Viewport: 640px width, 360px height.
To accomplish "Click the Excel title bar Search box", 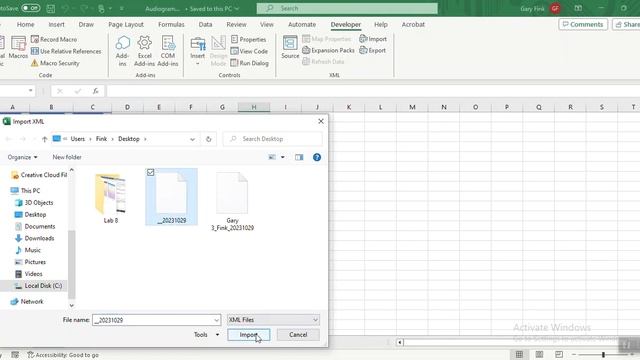I will point(347,8).
